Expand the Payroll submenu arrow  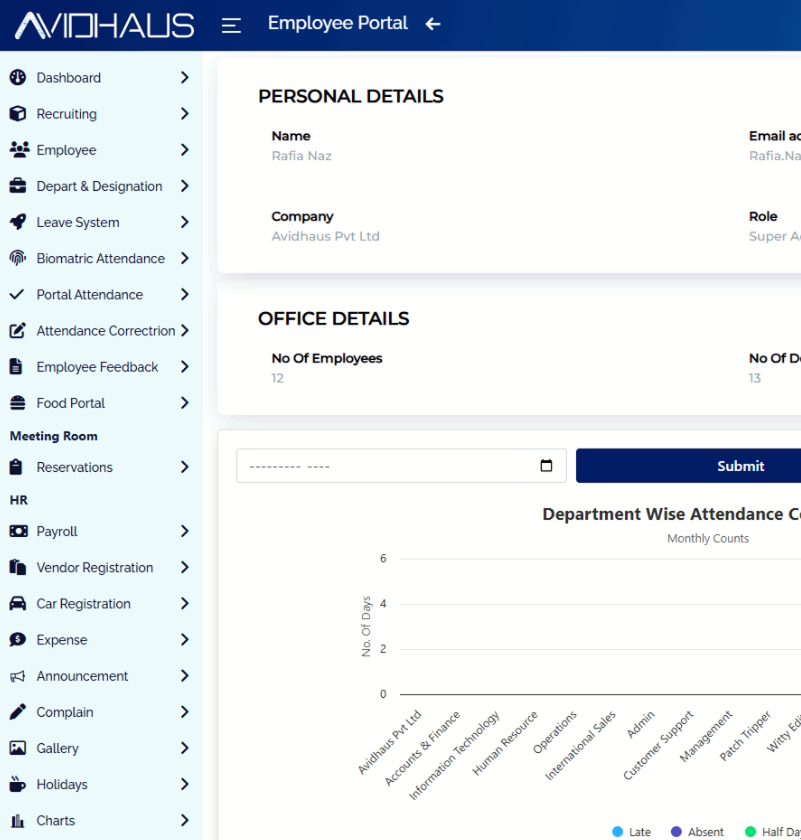tap(184, 531)
